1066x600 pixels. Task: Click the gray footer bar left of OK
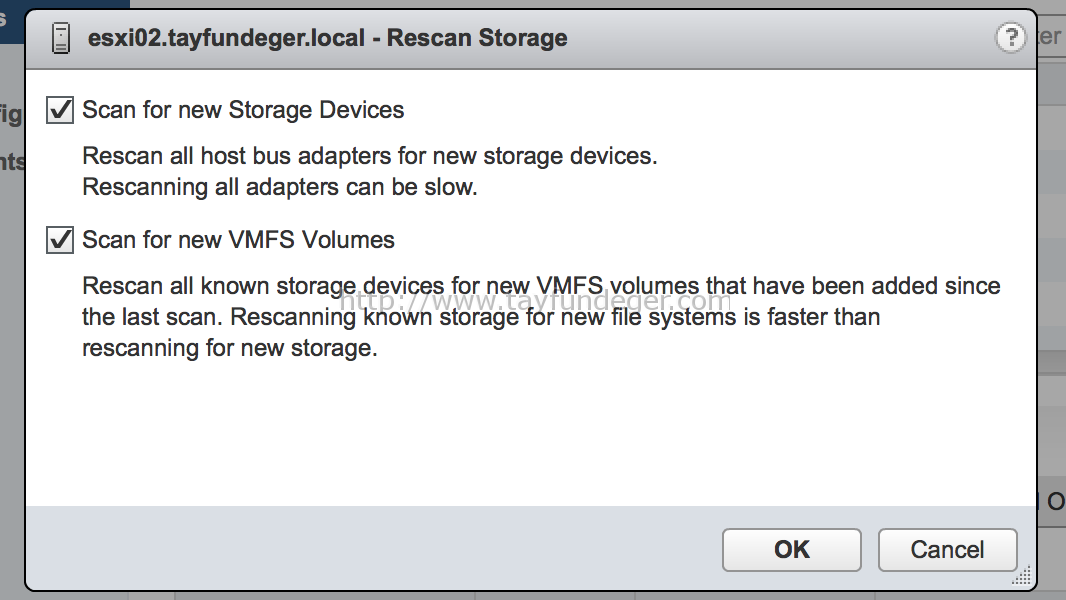tap(374, 548)
